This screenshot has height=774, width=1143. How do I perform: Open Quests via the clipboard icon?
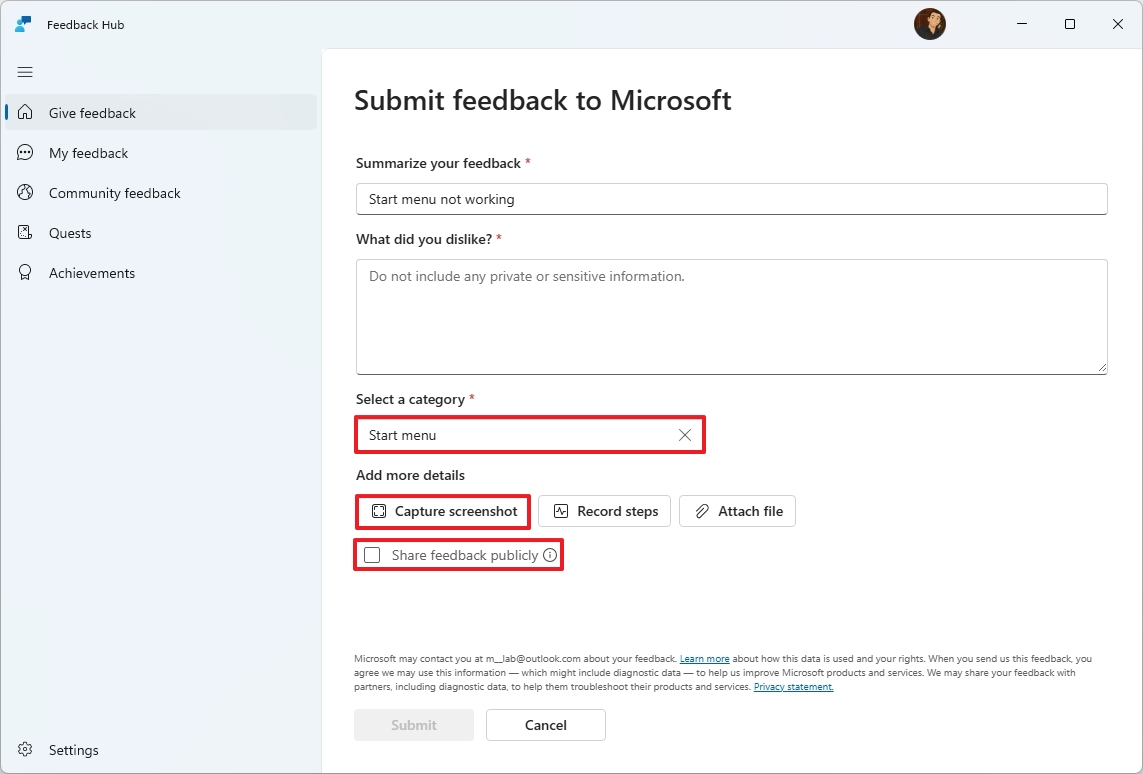(x=26, y=232)
